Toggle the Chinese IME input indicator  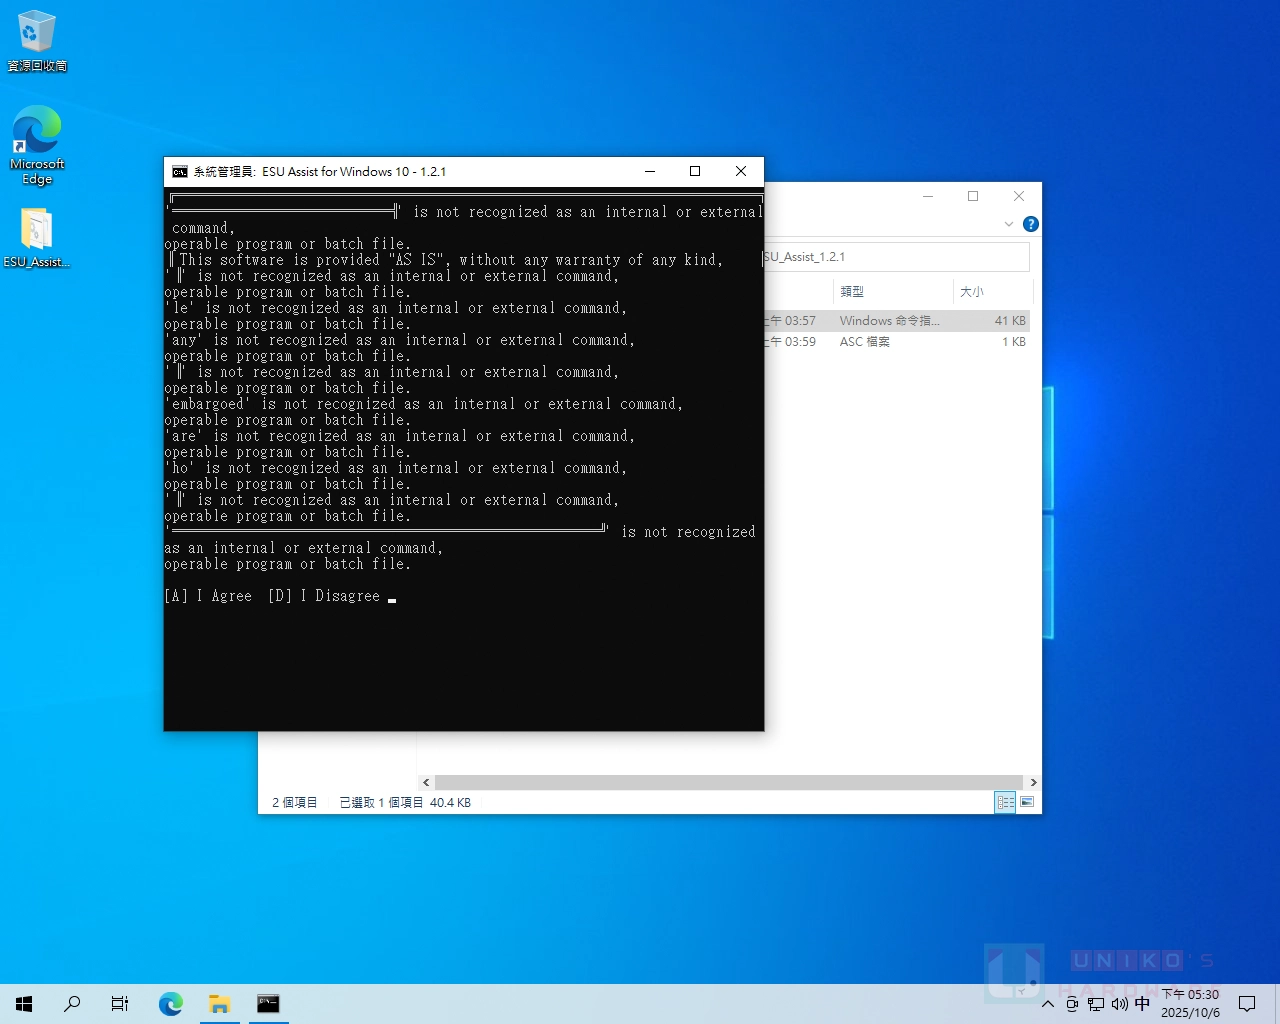click(1142, 1004)
